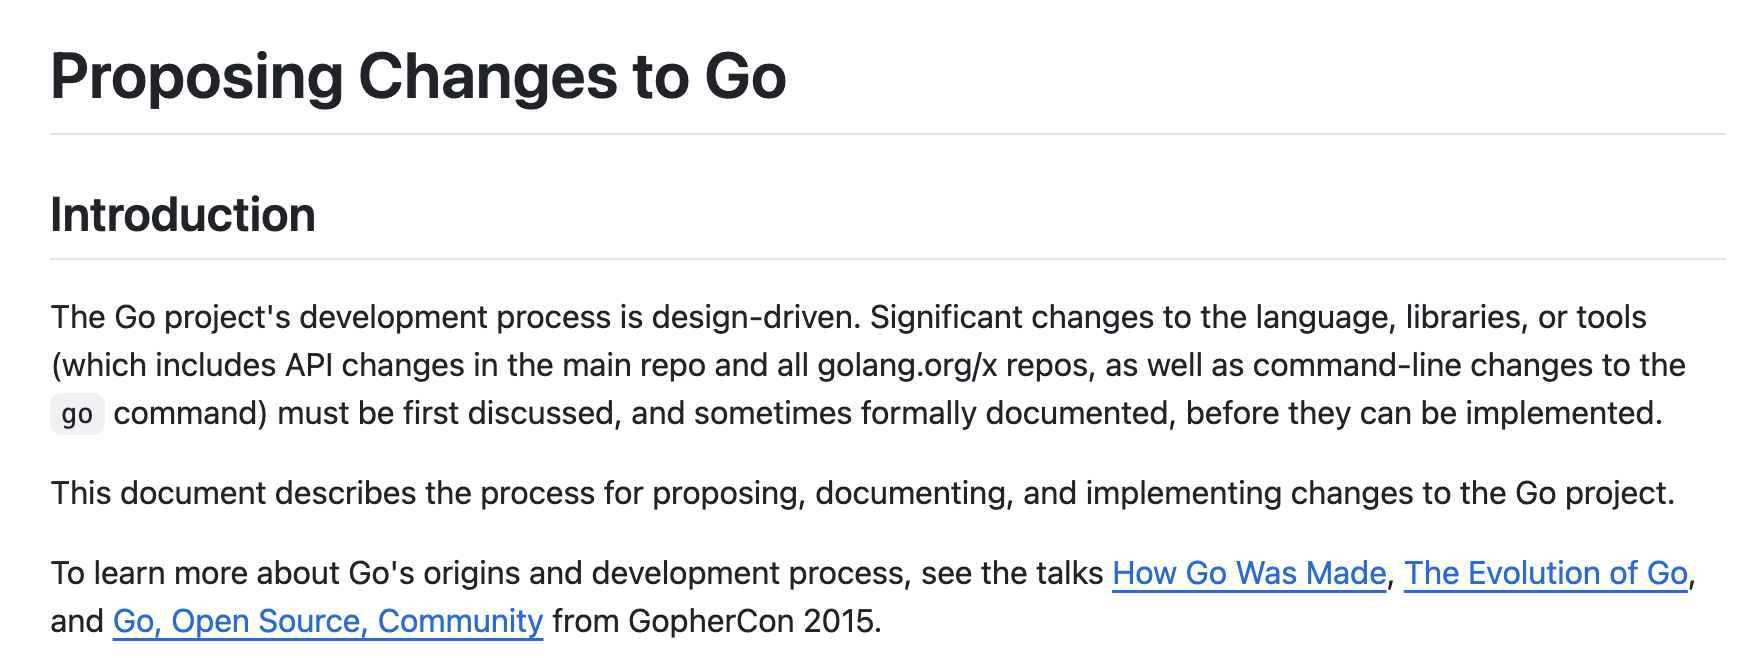Click the "golang.org/x" text in the first paragraph
Viewport: 1752px width, 666px height.
point(907,365)
